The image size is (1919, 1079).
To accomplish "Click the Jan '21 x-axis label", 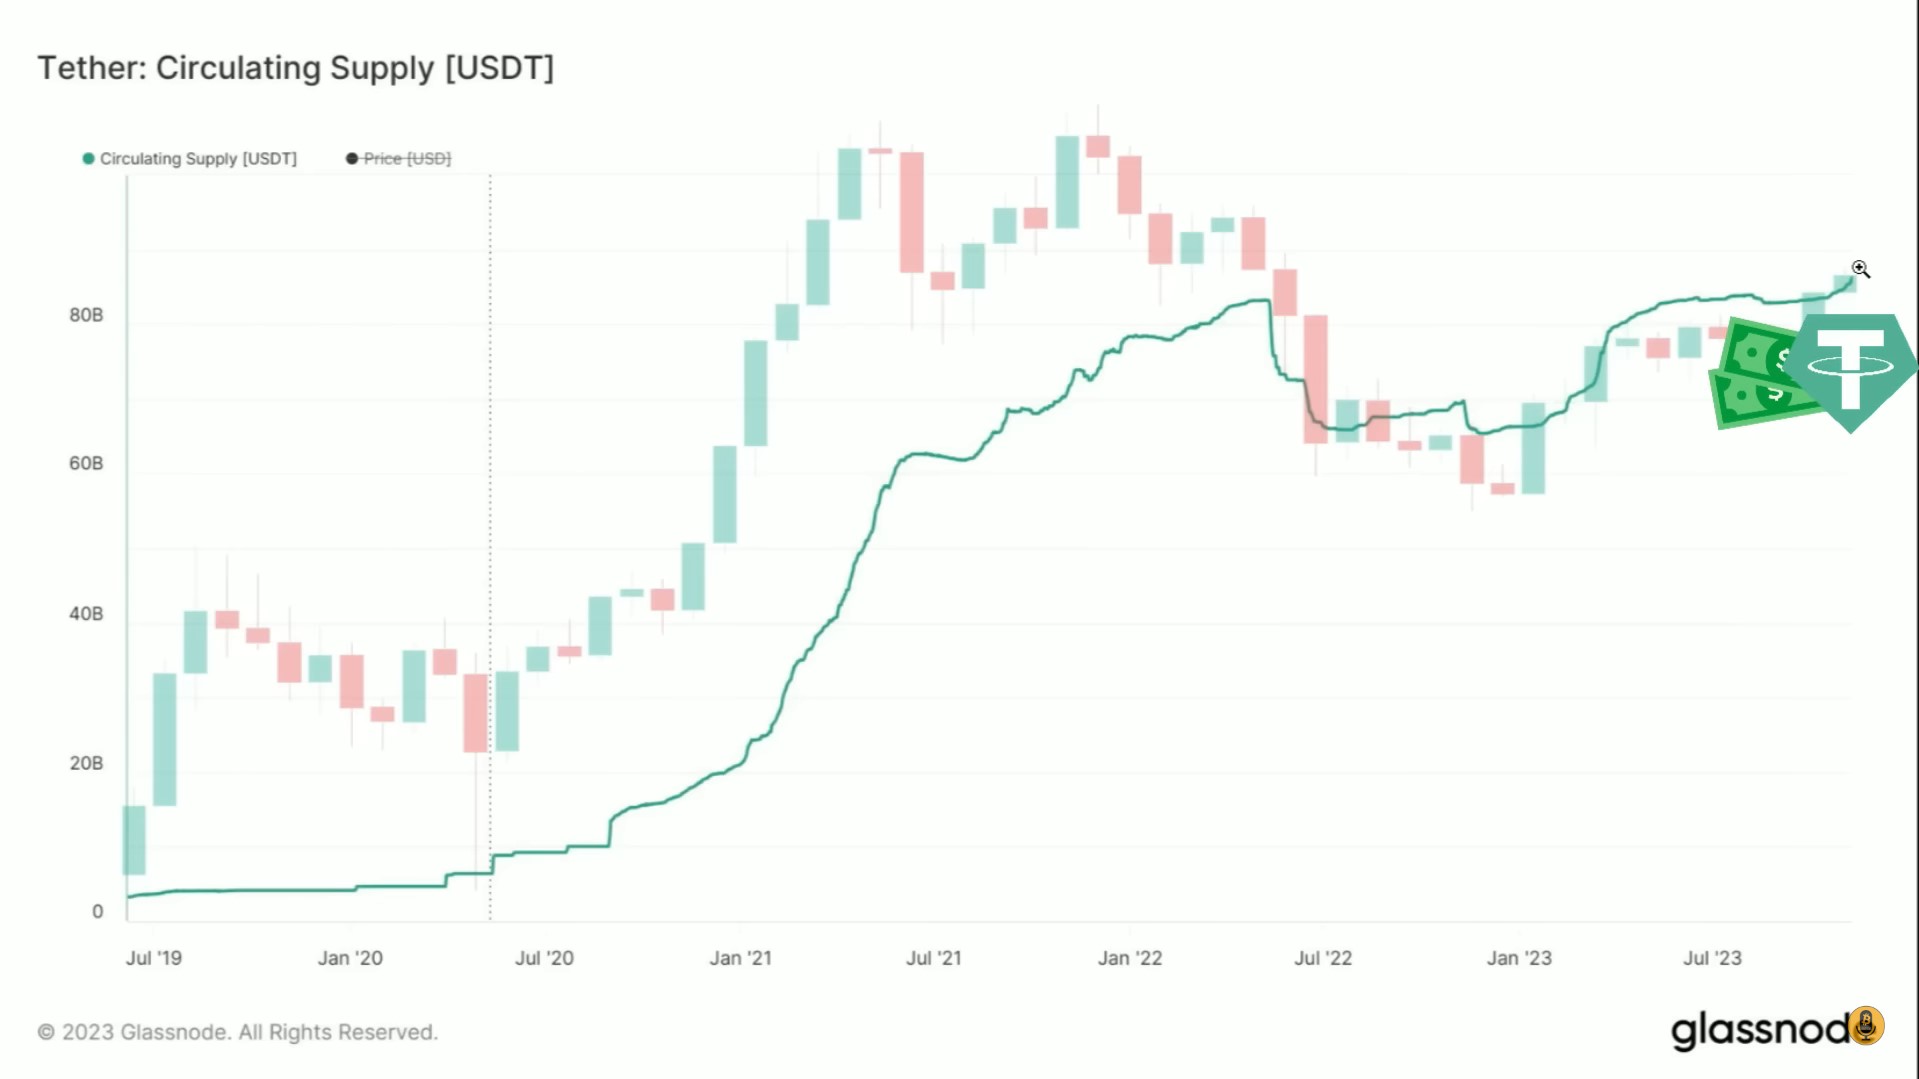I will coord(740,958).
